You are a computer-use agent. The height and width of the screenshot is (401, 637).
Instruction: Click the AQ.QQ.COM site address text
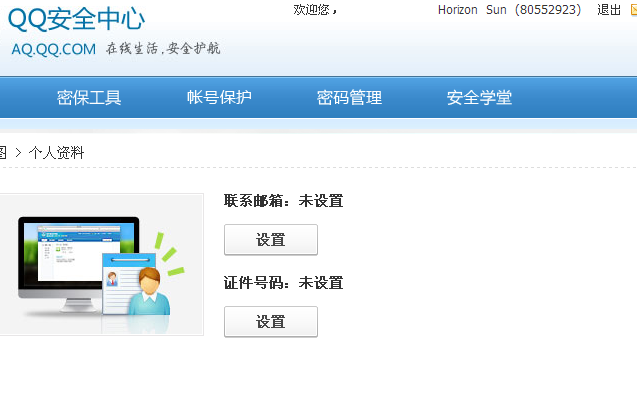[x=54, y=49]
